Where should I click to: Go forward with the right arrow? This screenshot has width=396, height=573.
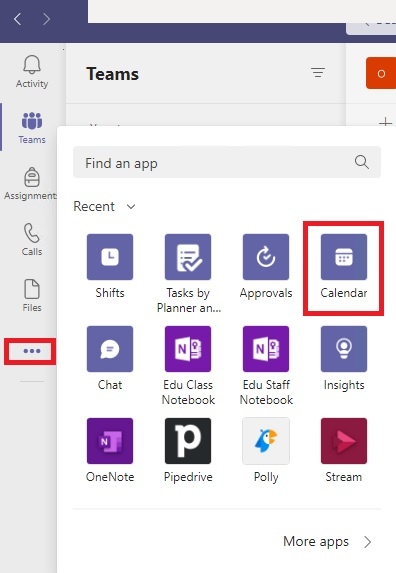click(x=46, y=19)
